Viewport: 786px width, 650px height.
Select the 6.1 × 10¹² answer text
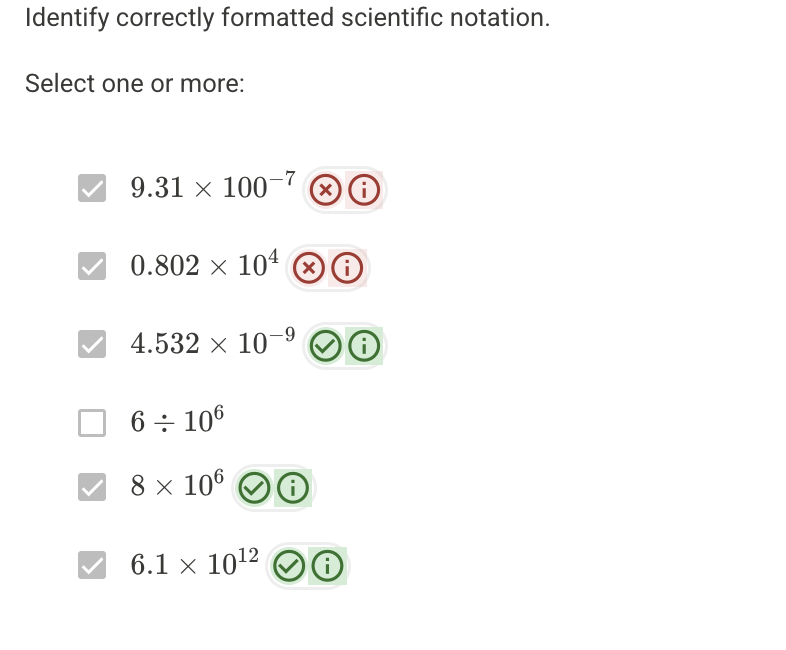tap(194, 565)
